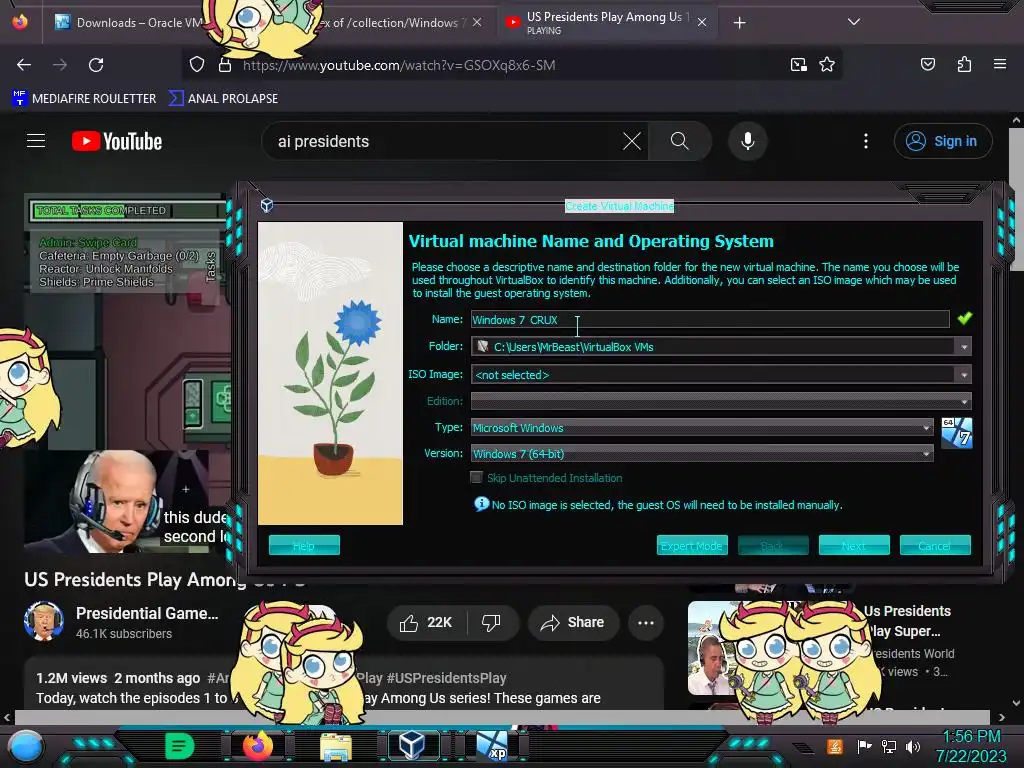Click the page vertical scrollbar
Image resolution: width=1024 pixels, height=768 pixels.
pyautogui.click(x=1016, y=199)
